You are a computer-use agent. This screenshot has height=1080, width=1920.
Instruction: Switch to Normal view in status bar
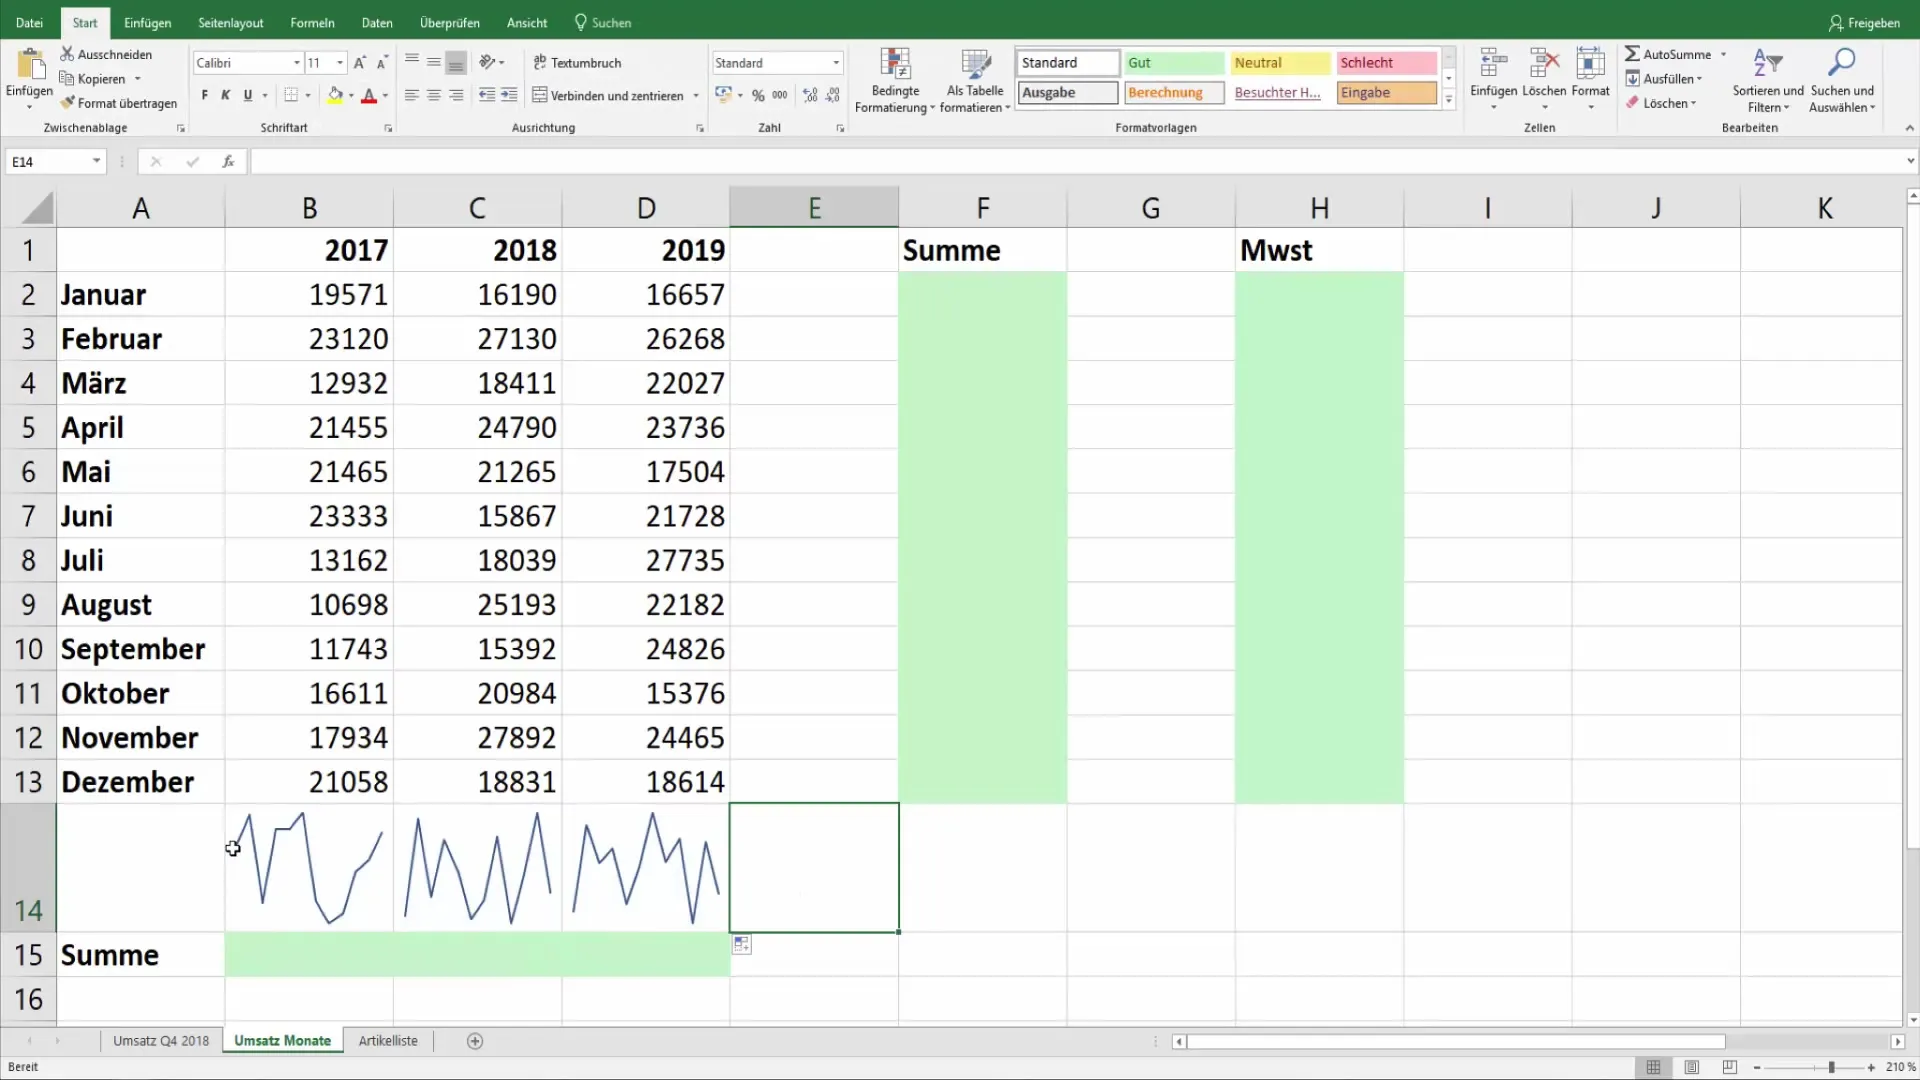click(x=1654, y=1068)
